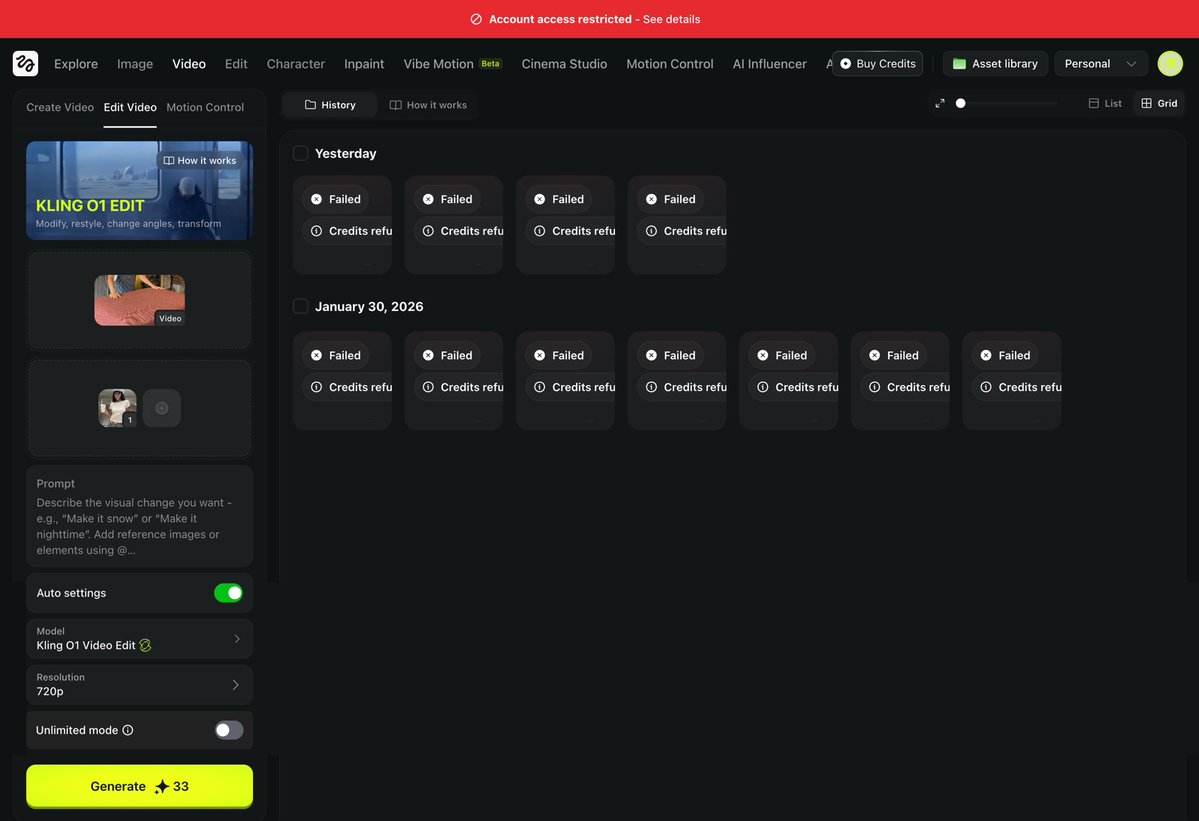
Task: Switch to List view
Action: [1105, 103]
